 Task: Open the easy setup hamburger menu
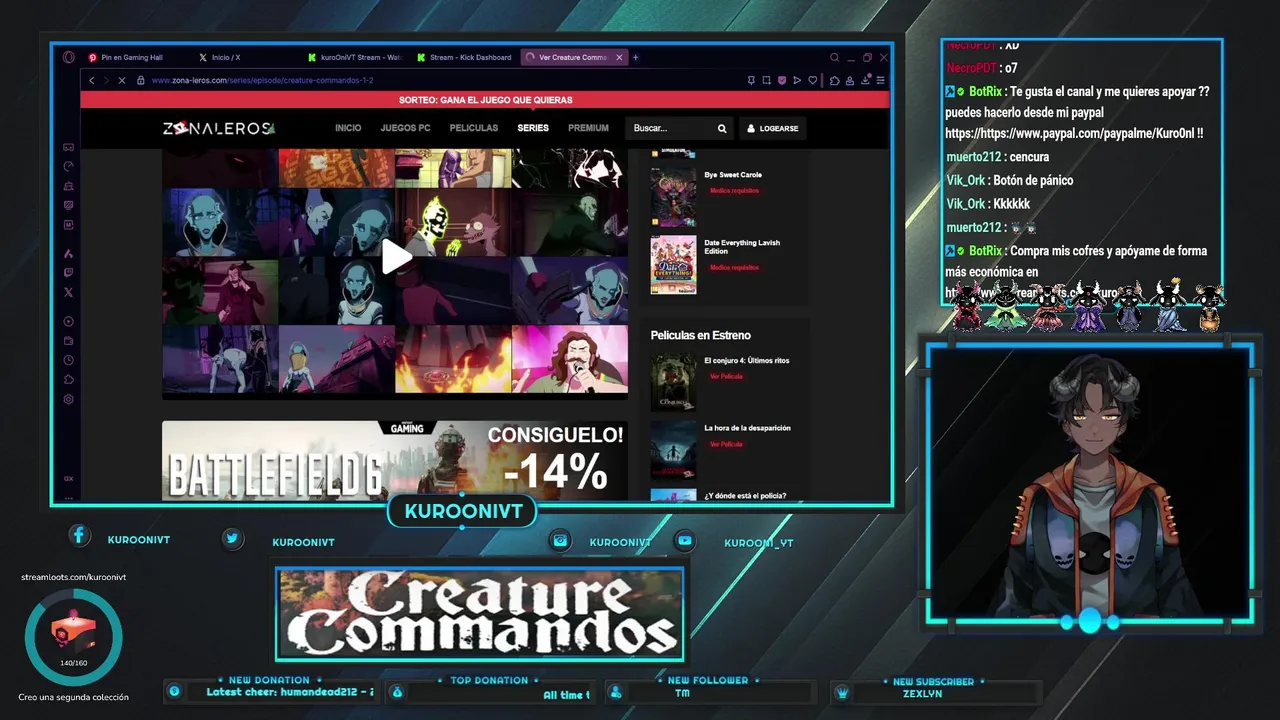click(x=881, y=80)
